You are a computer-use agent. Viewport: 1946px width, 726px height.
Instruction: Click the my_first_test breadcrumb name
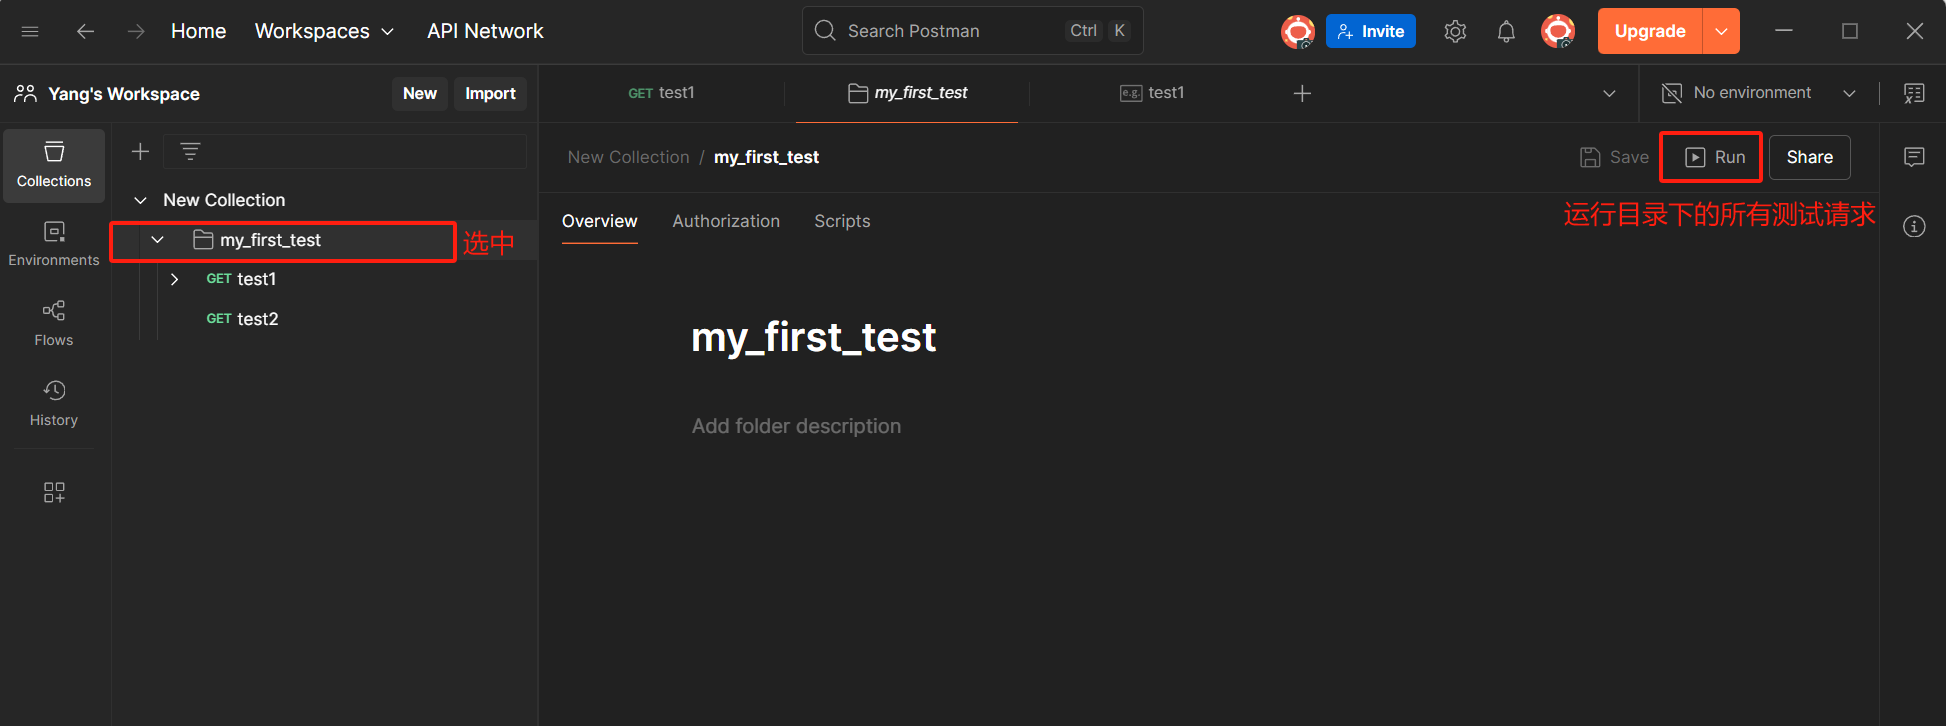point(766,157)
